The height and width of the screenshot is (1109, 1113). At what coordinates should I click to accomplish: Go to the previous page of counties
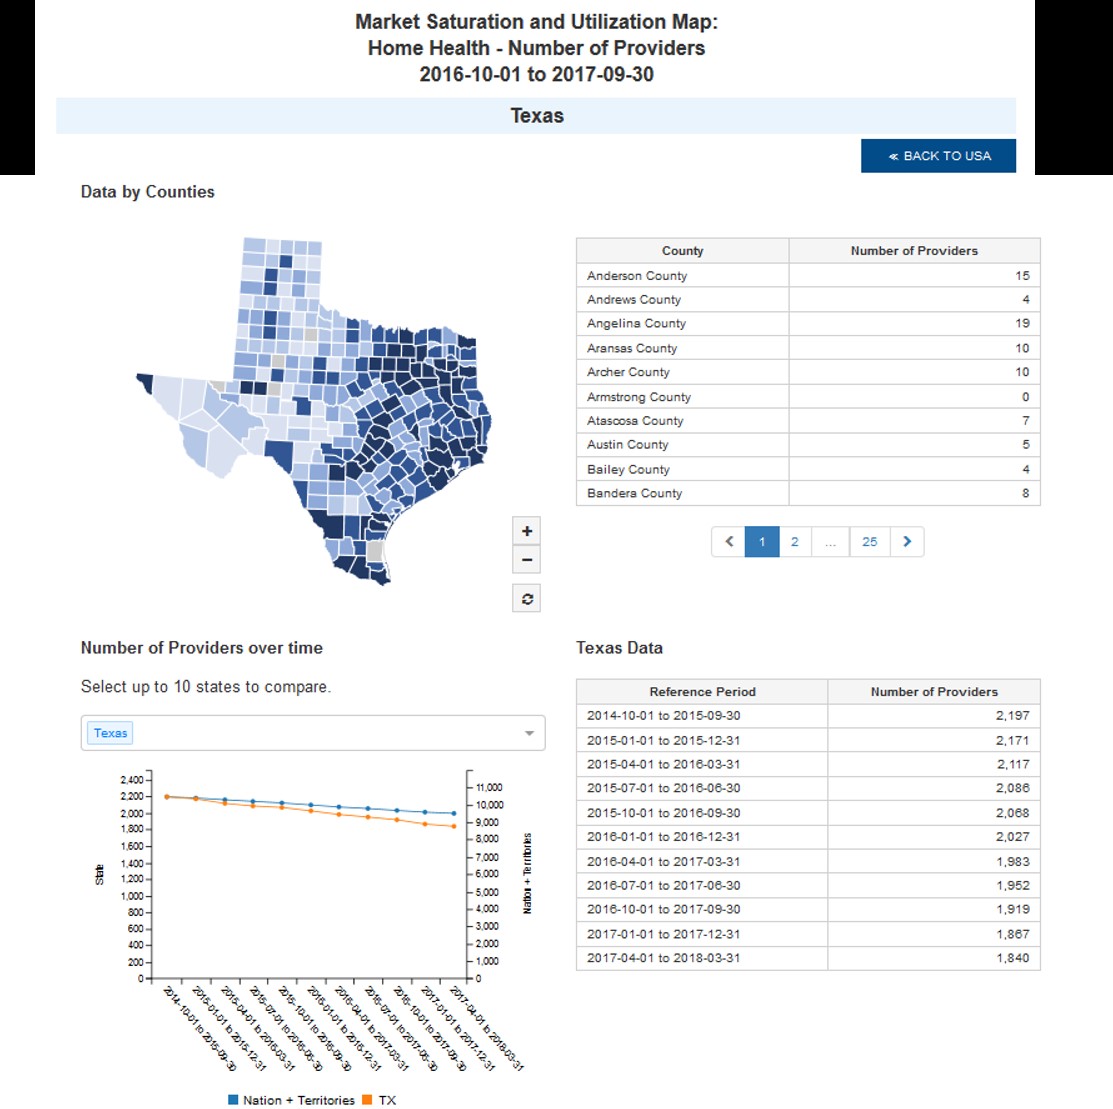click(729, 542)
